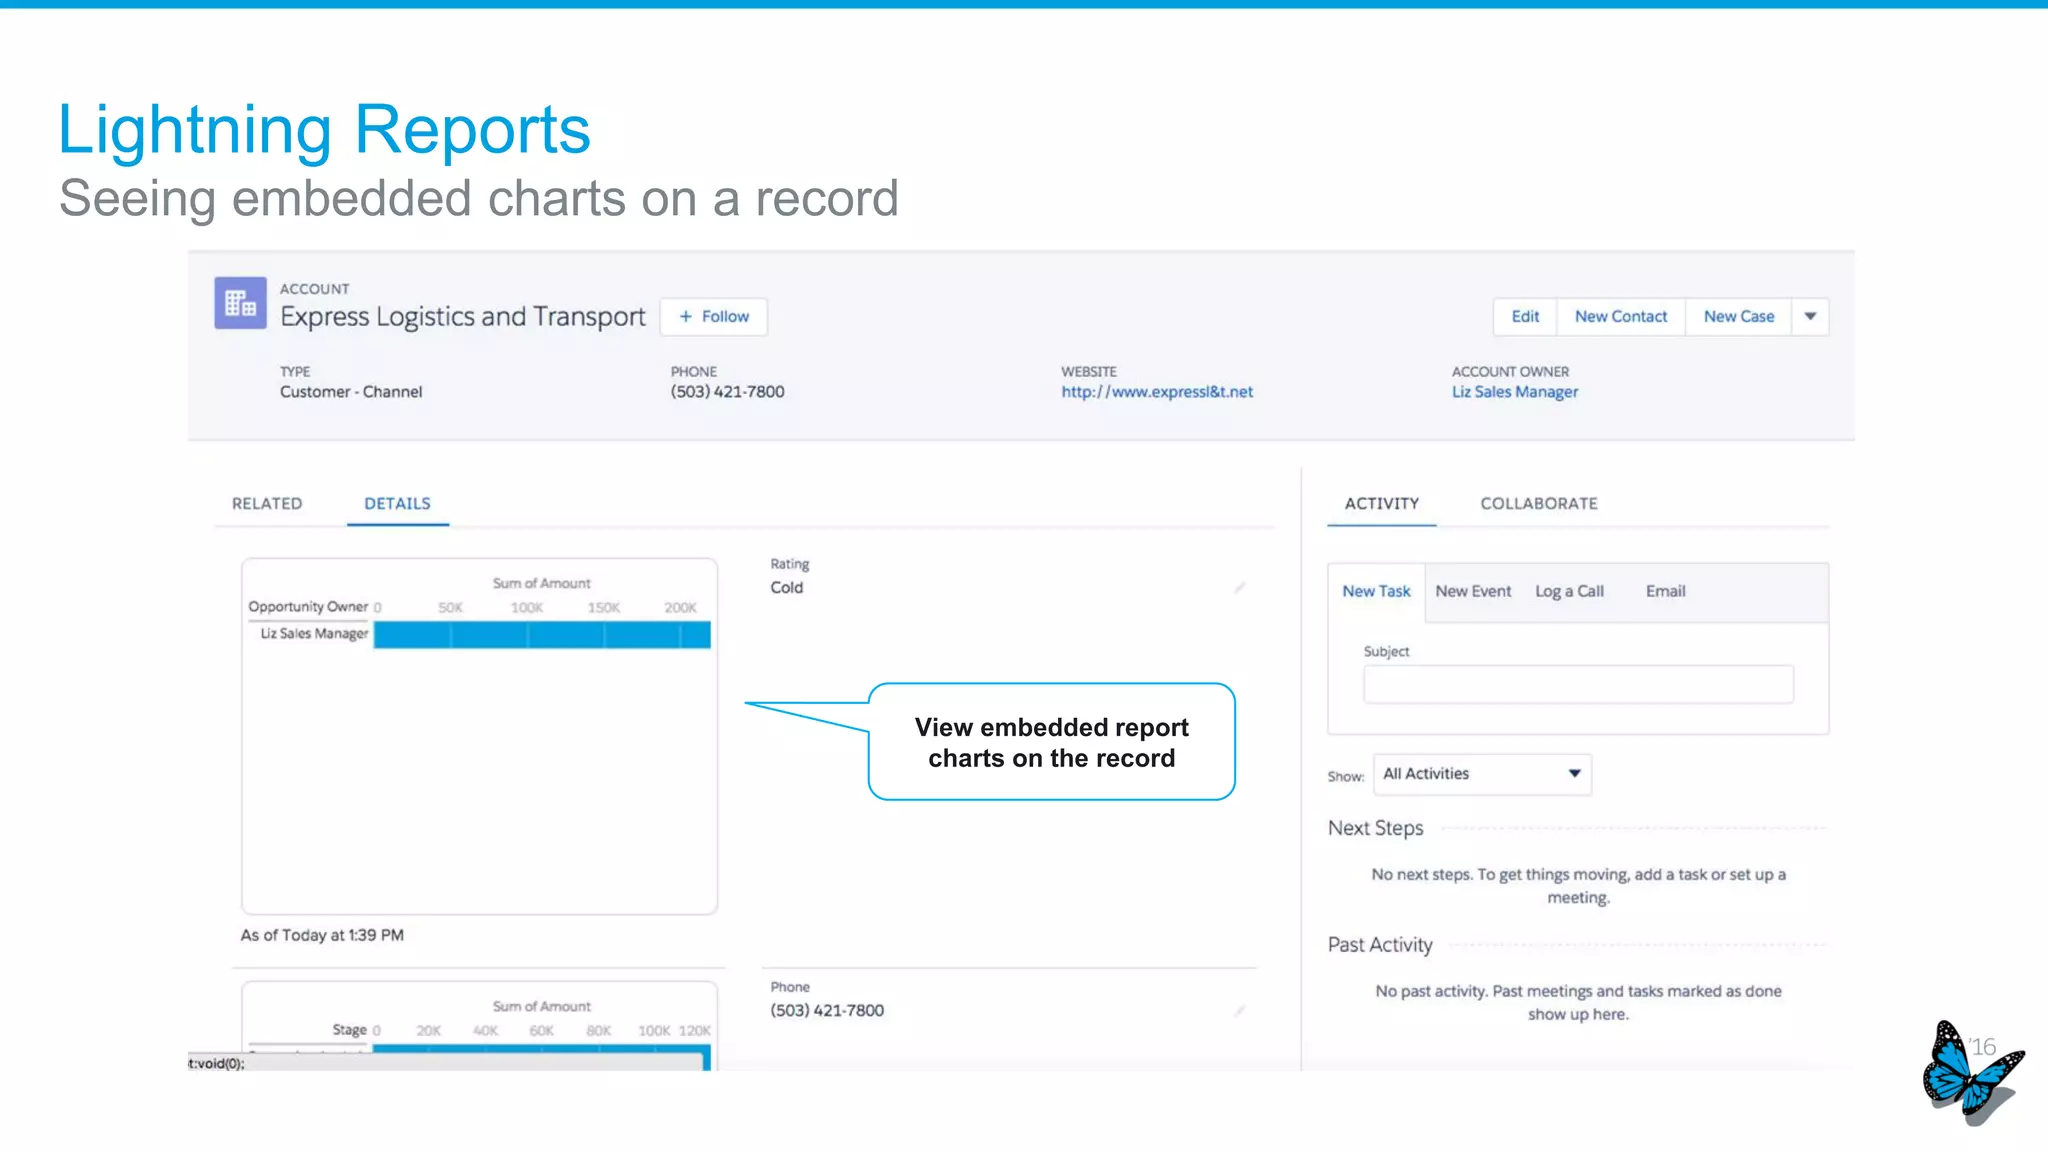The height and width of the screenshot is (1152, 2048).
Task: Click the account name Express Logistics and Transport
Action: pyautogui.click(x=463, y=317)
